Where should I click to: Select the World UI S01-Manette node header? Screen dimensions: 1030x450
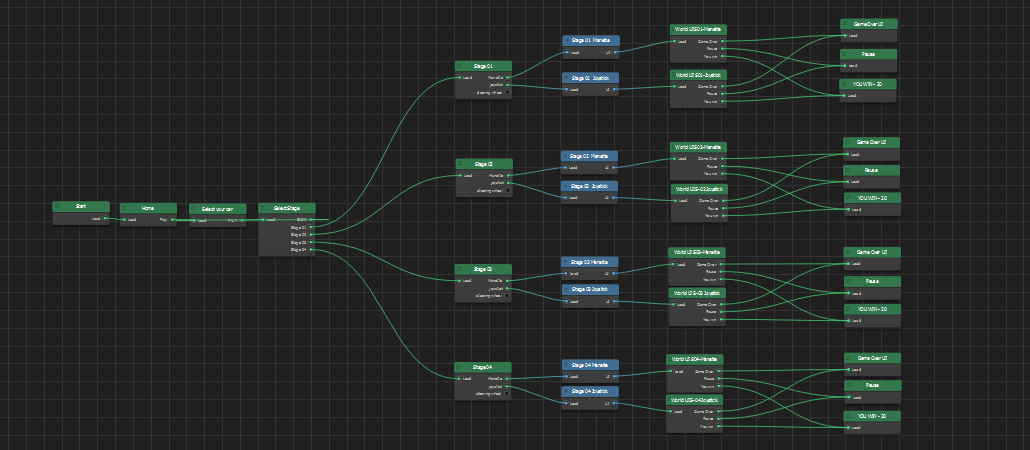tap(699, 30)
